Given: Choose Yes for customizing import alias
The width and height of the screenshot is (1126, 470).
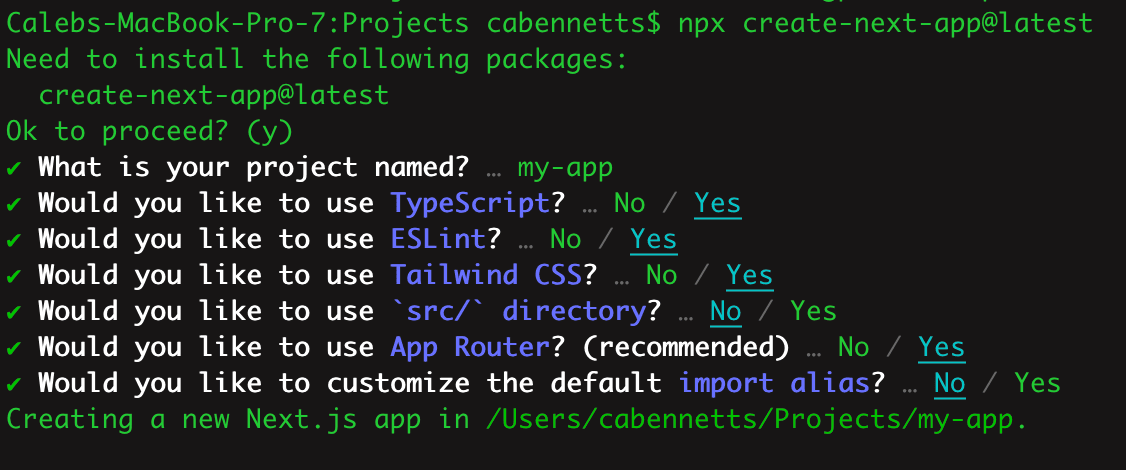Looking at the screenshot, I should pyautogui.click(x=1038, y=383).
